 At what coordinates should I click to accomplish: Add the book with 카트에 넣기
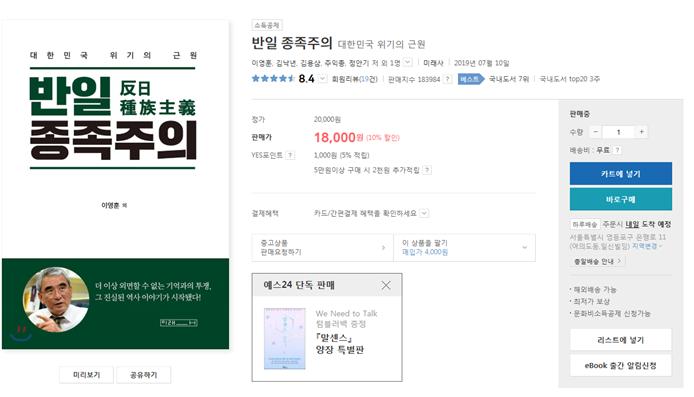point(621,173)
